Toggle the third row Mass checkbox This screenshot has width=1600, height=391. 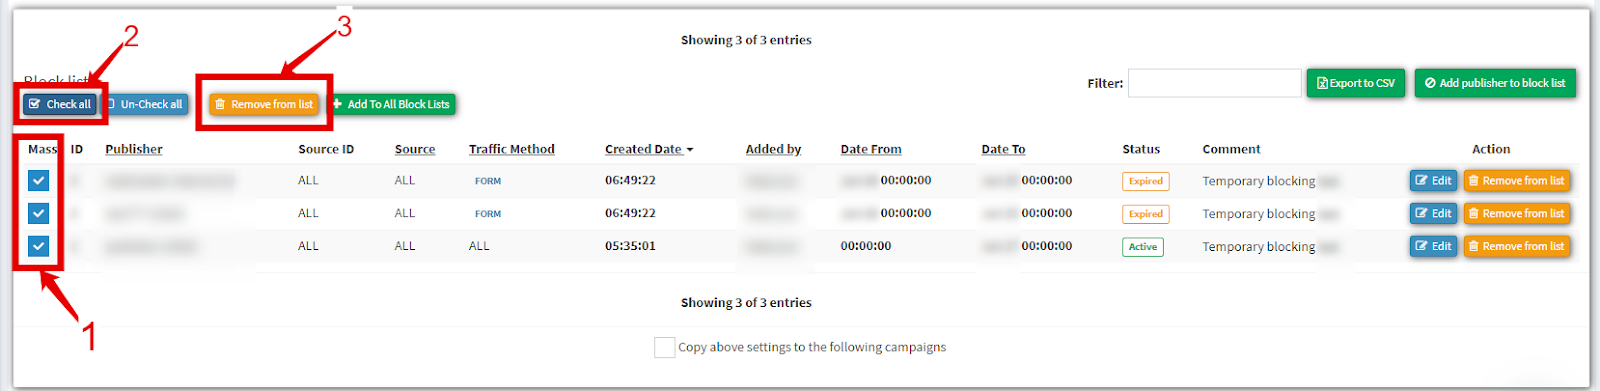38,246
